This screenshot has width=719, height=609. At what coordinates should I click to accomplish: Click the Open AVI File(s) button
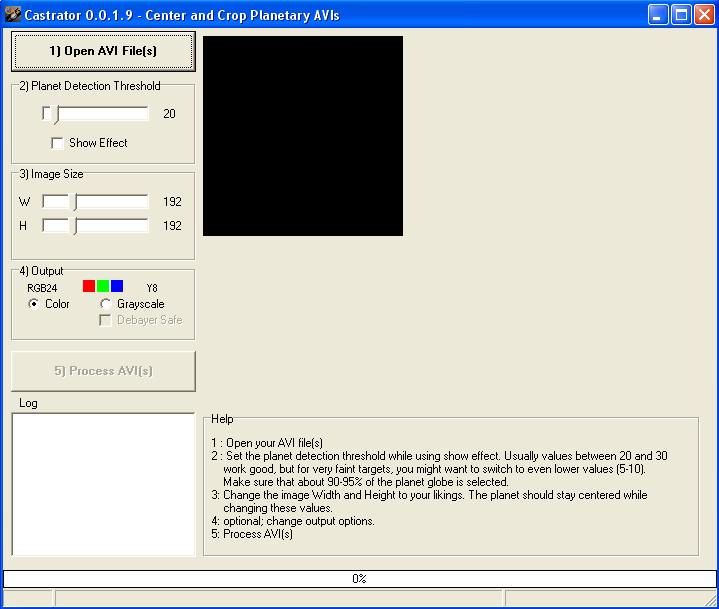tap(103, 51)
